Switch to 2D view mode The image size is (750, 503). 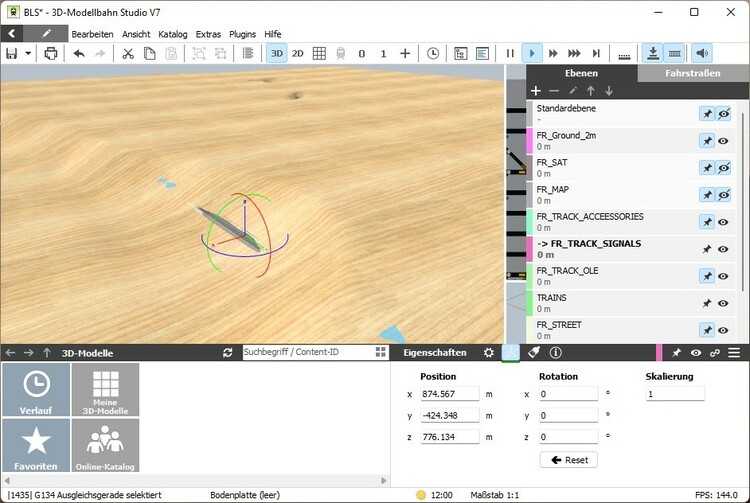[297, 53]
